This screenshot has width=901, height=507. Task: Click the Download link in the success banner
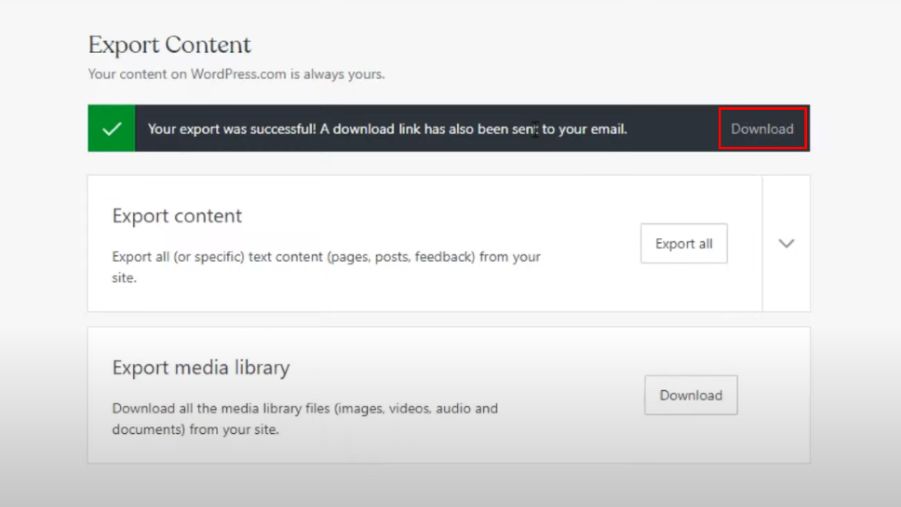(x=762, y=129)
